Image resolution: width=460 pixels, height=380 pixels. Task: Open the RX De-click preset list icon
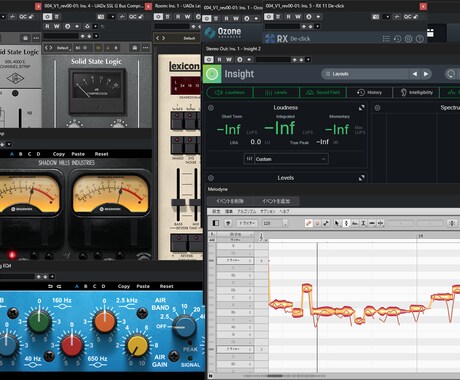click(x=386, y=39)
